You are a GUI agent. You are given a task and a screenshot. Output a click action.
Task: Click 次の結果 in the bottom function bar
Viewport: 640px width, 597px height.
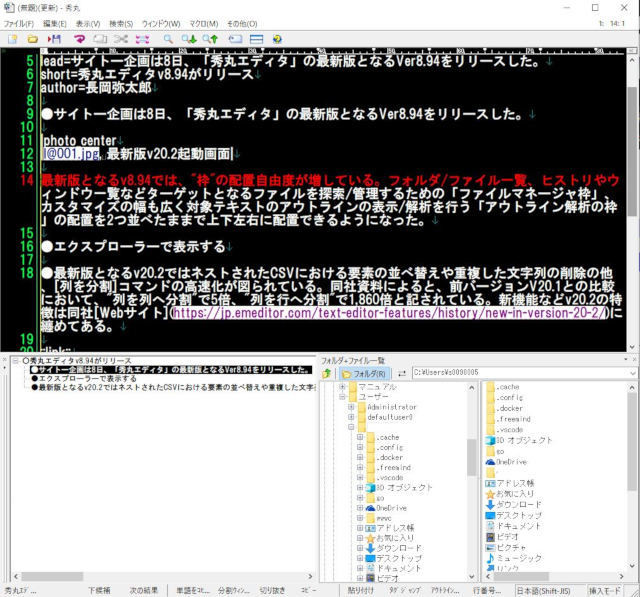(x=144, y=590)
